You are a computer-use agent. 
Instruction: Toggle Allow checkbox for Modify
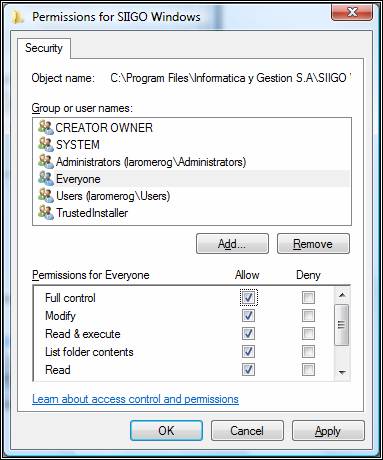click(x=248, y=315)
